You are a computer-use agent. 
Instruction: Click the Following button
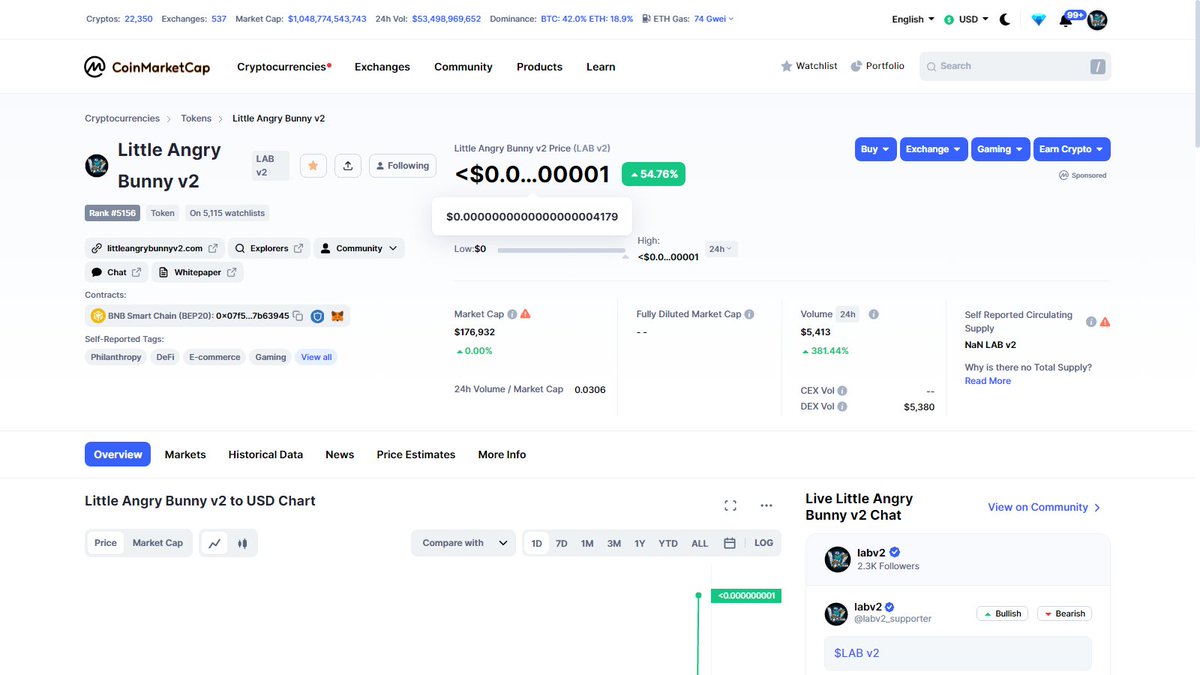point(402,166)
